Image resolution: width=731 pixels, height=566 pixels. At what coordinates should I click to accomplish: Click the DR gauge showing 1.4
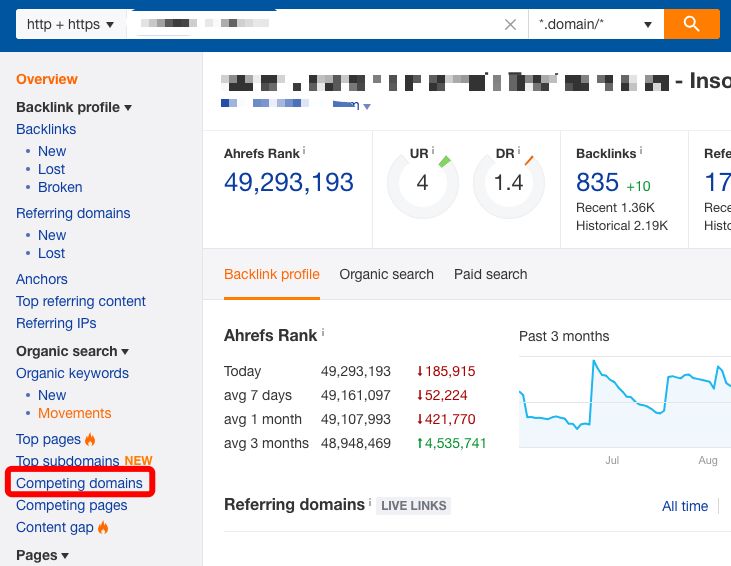point(509,185)
